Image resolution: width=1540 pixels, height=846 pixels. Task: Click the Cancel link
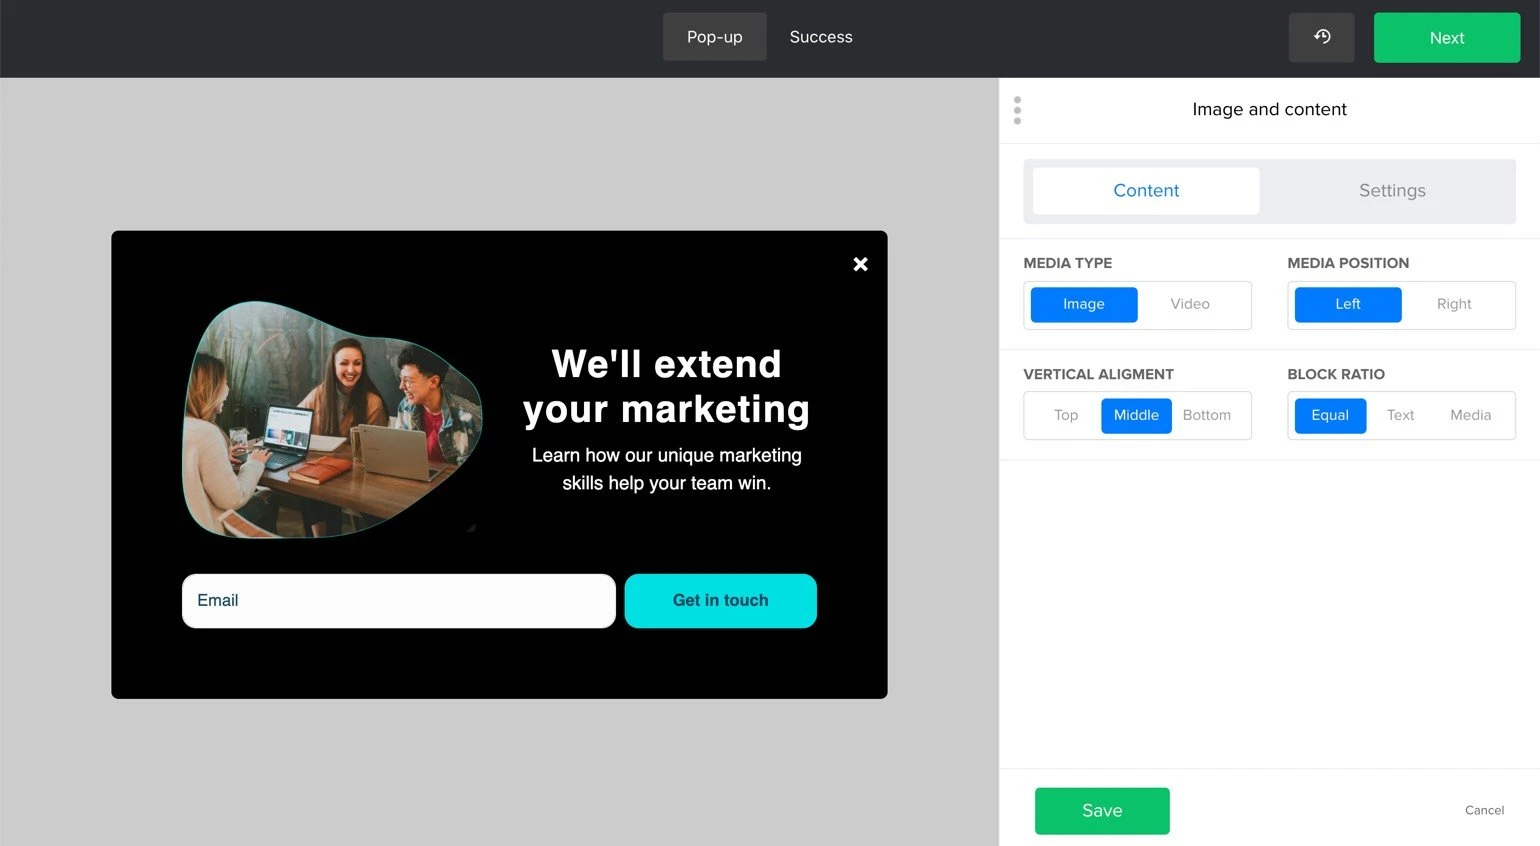click(1484, 810)
